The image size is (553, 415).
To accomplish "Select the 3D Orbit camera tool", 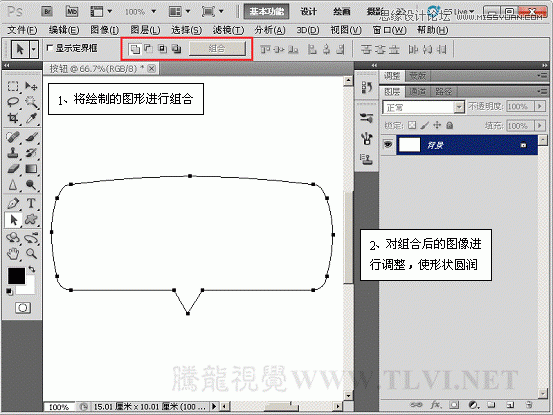I will click(x=31, y=238).
